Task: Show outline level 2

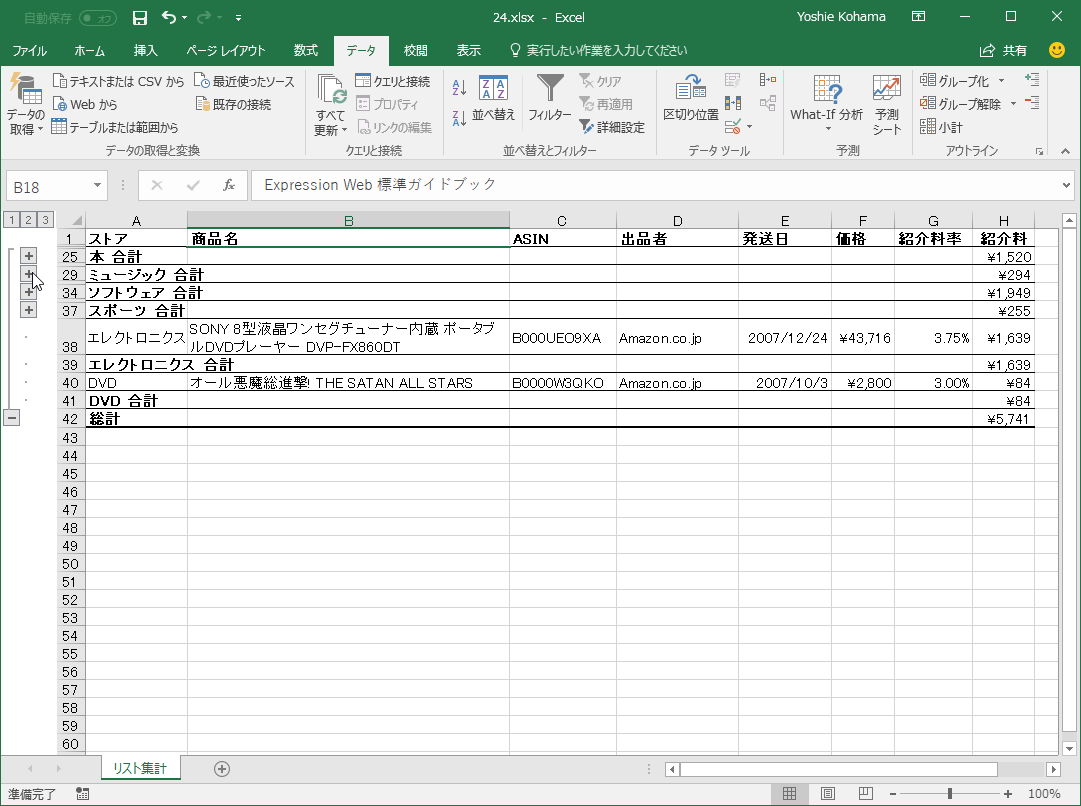Action: (28, 220)
